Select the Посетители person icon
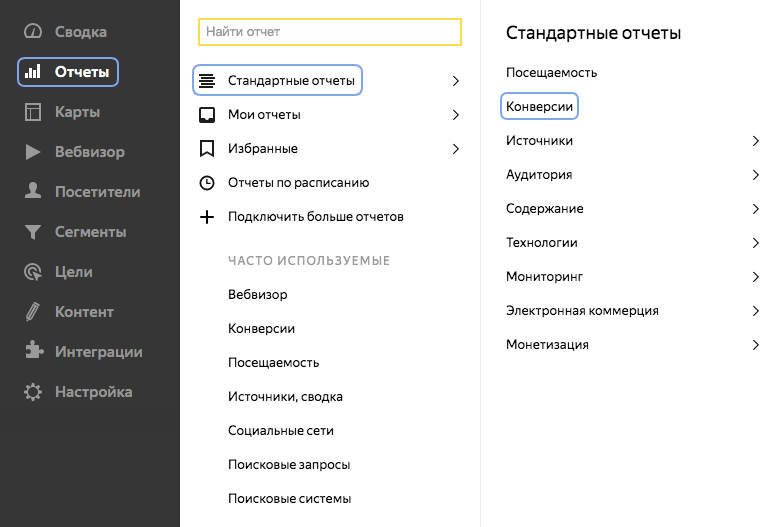Viewport: 776px width, 527px height. (x=34, y=191)
